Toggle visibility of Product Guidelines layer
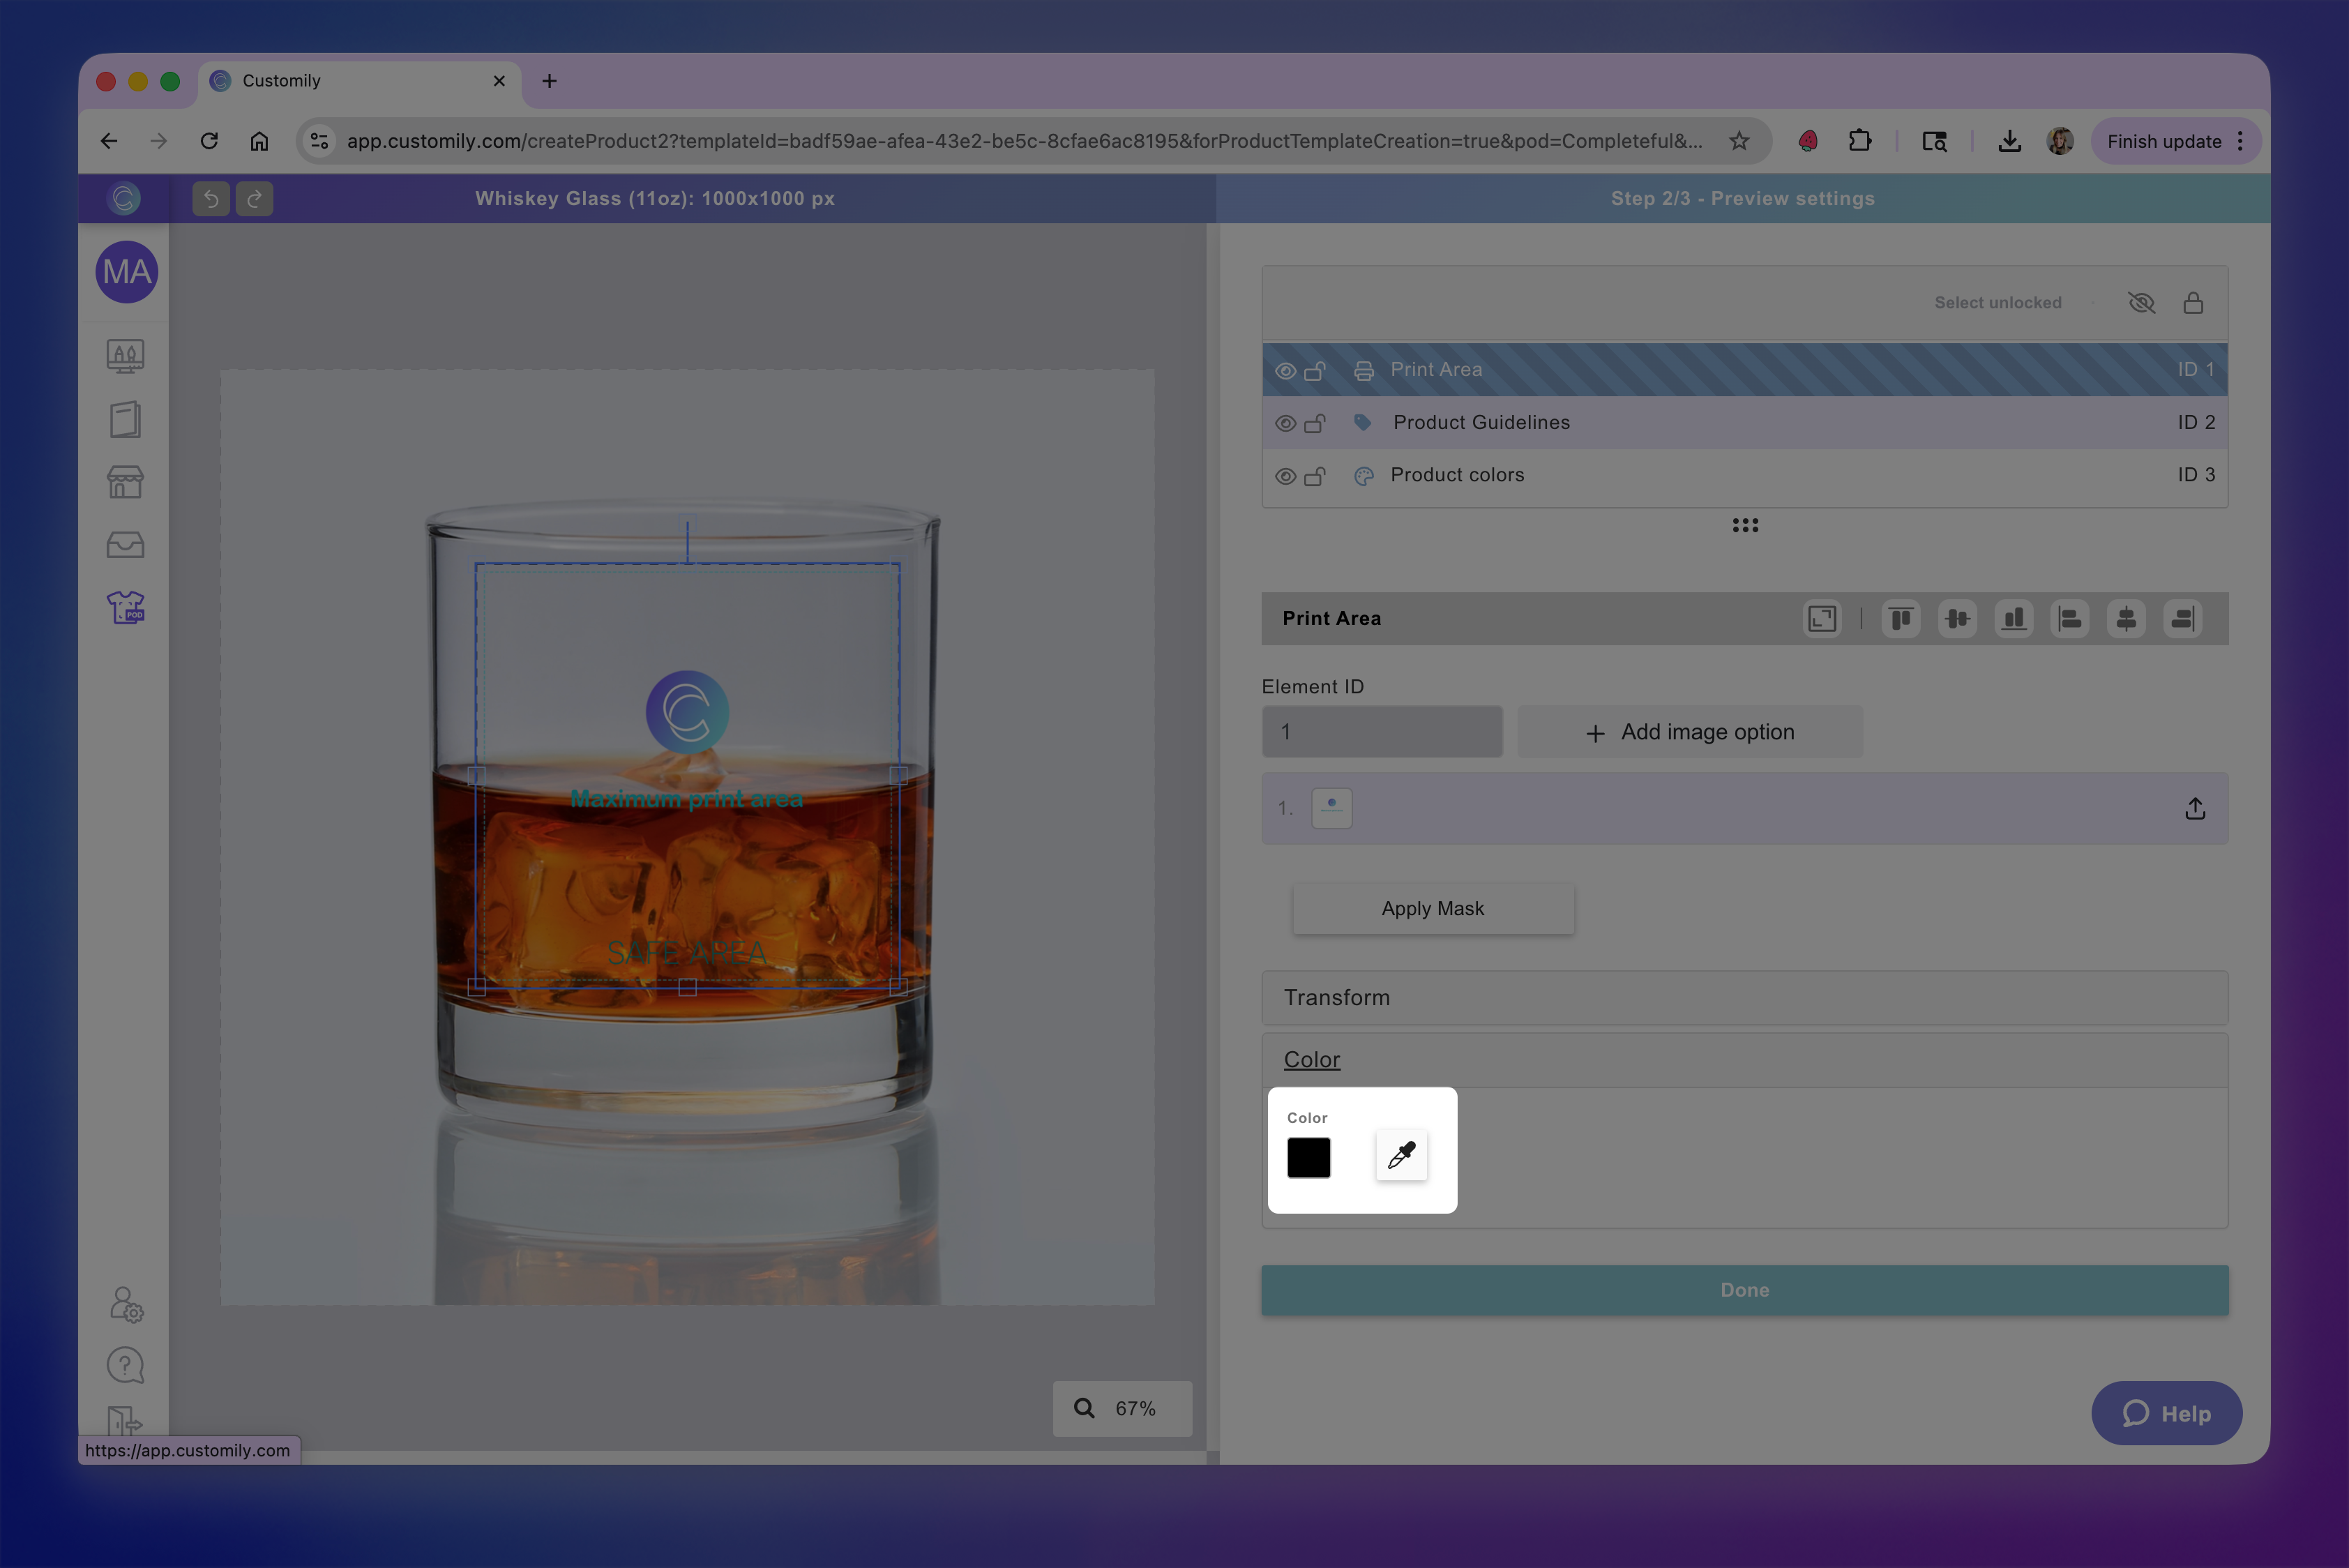 tap(1285, 423)
